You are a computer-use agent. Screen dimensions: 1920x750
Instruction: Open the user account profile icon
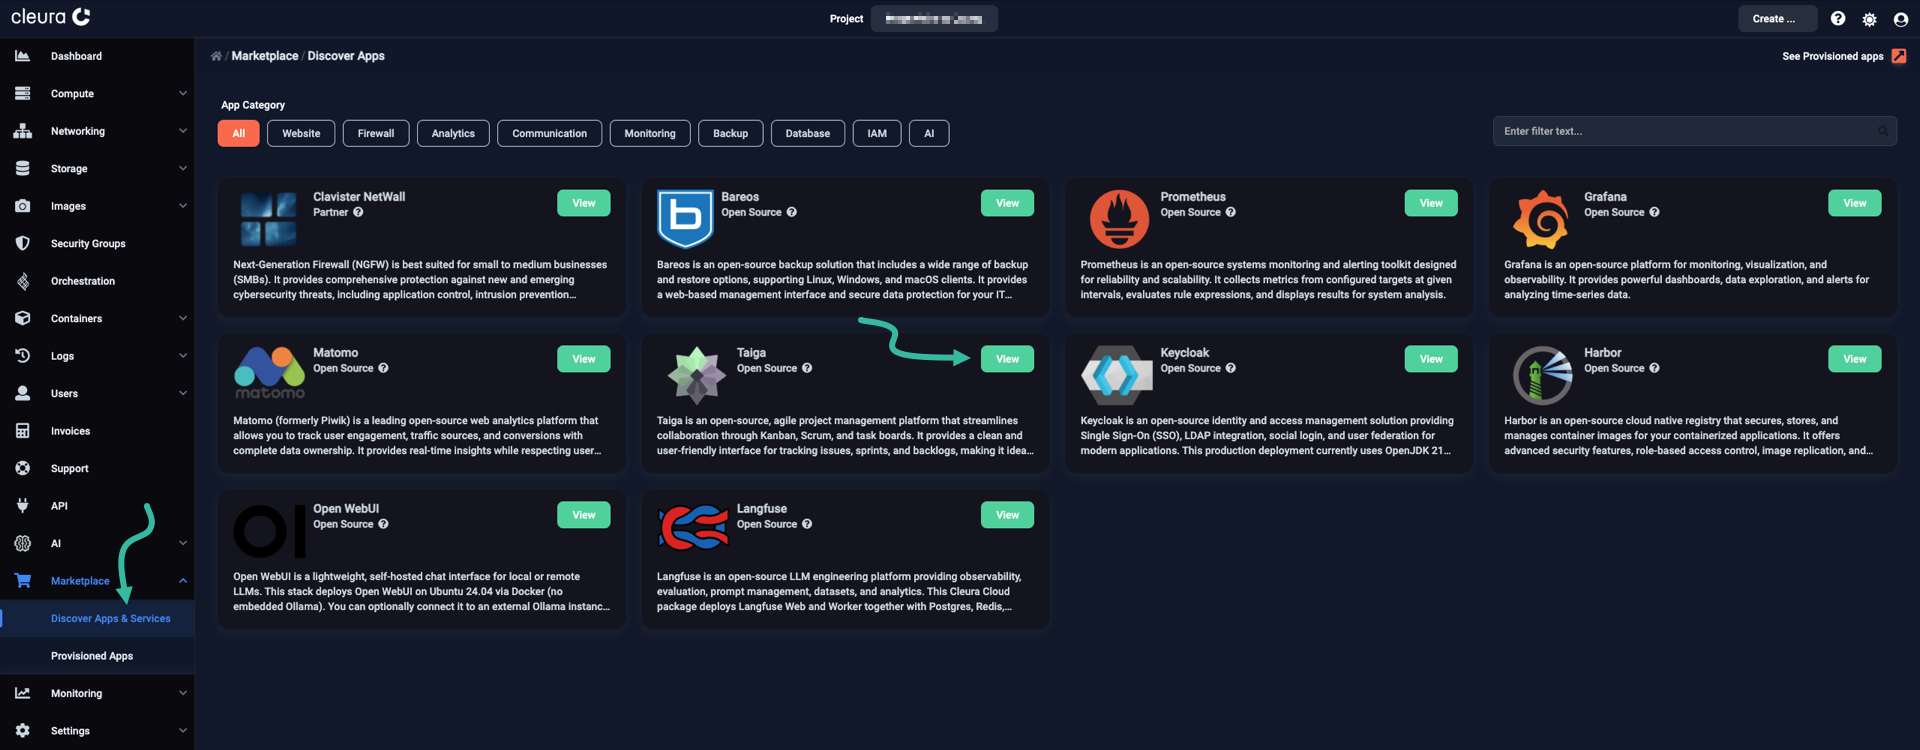pyautogui.click(x=1901, y=19)
